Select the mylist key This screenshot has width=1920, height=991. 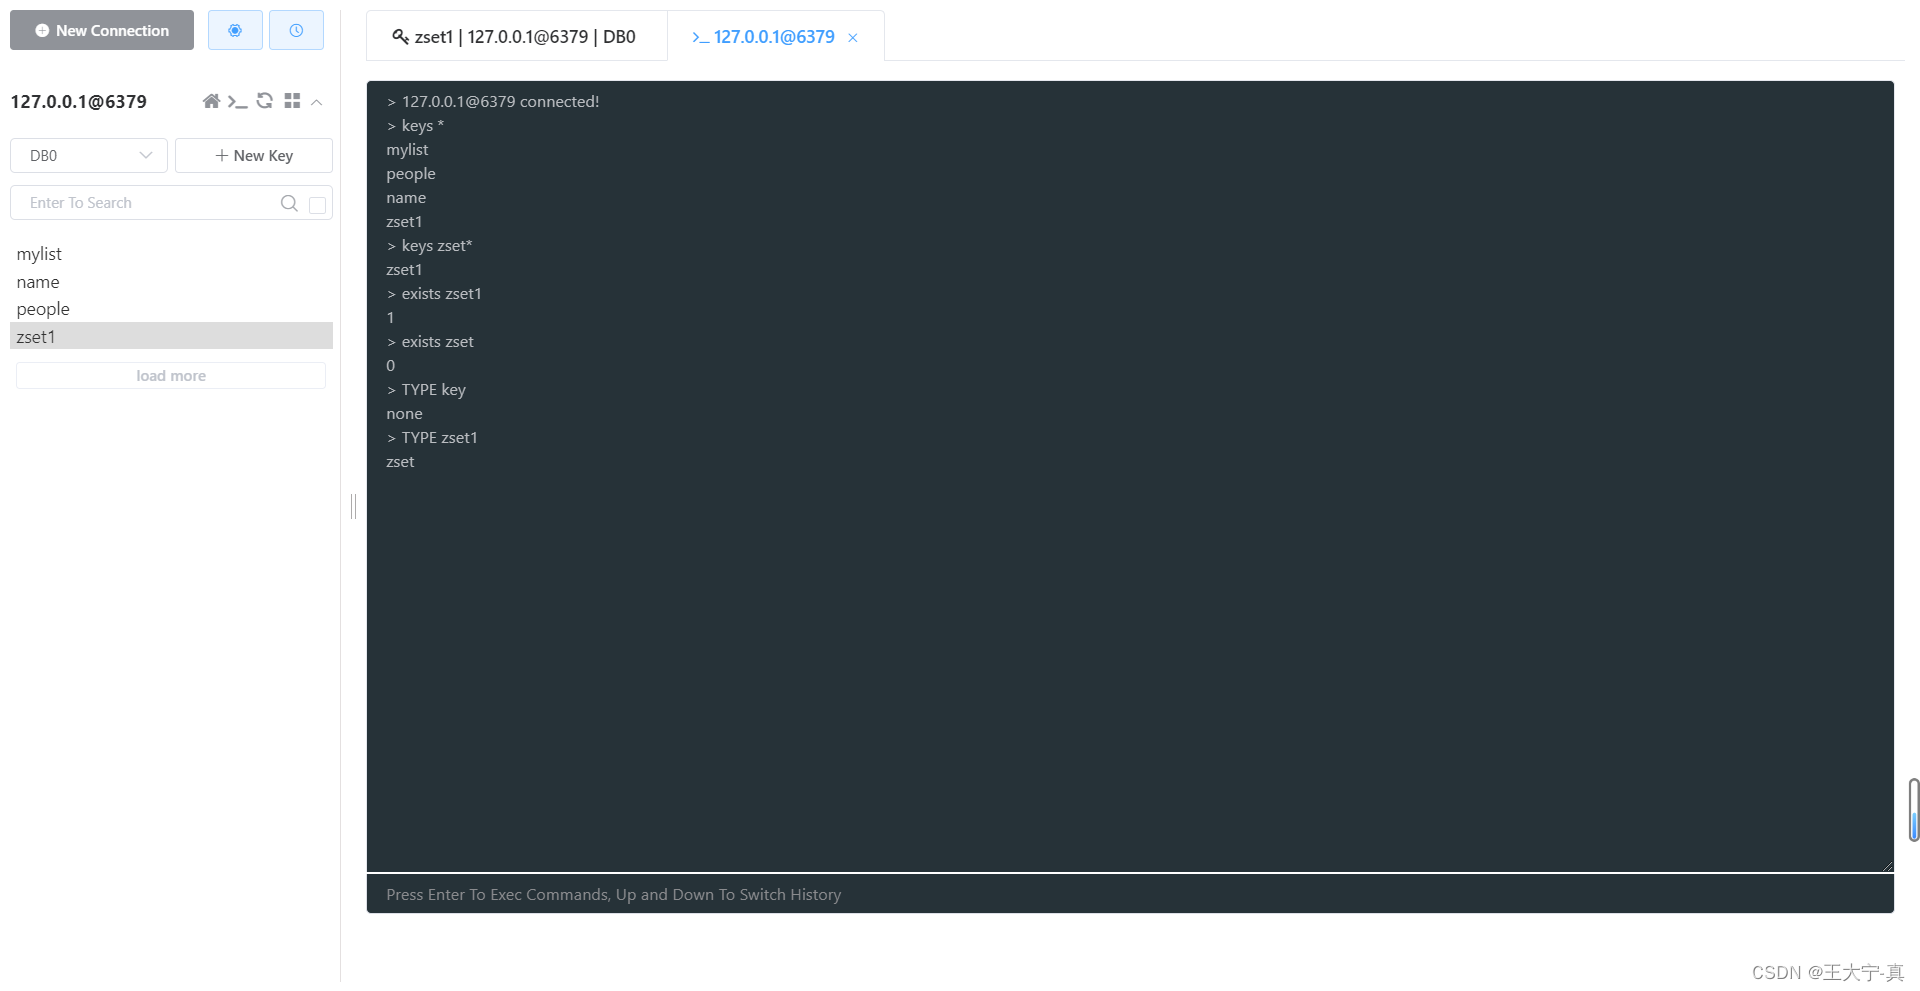tap(171, 254)
